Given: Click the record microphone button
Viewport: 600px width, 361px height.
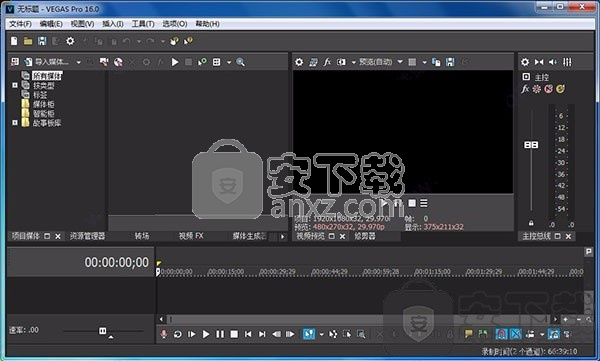Looking at the screenshot, I should (x=164, y=334).
